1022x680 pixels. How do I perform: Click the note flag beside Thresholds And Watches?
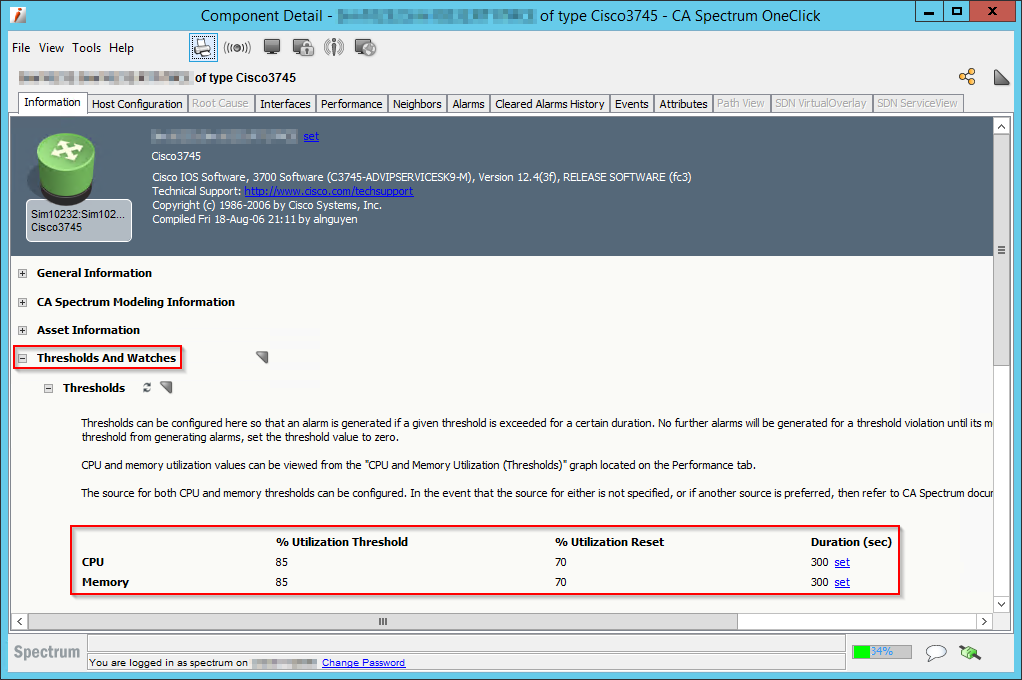[262, 356]
